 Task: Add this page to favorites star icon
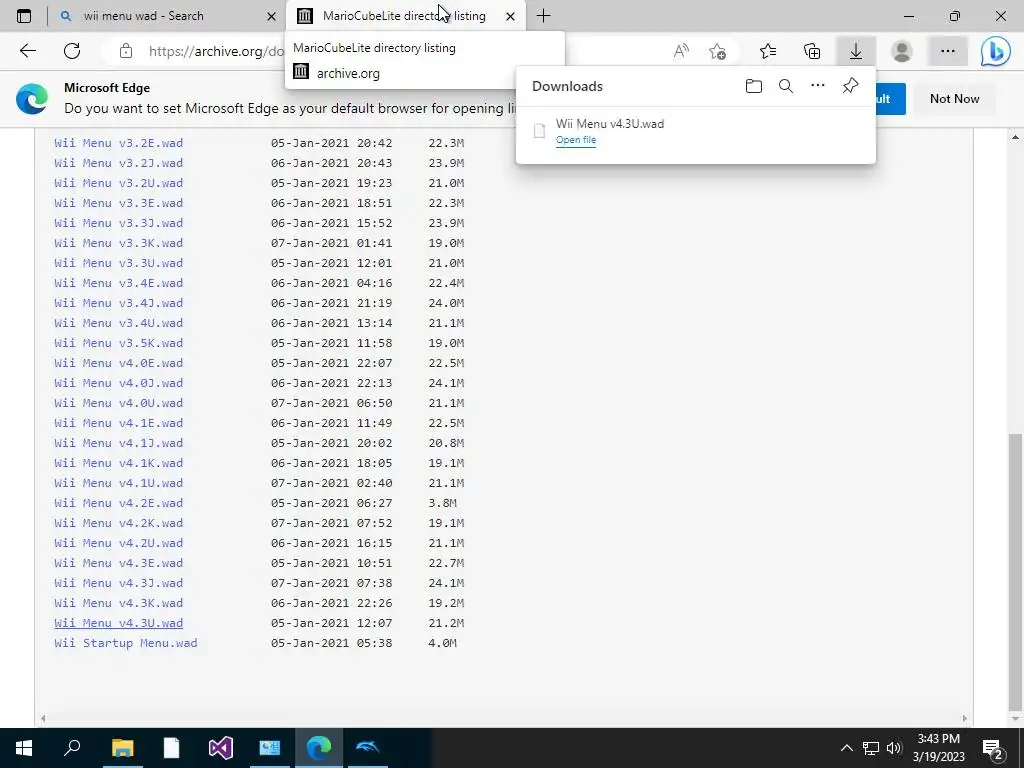[x=718, y=51]
